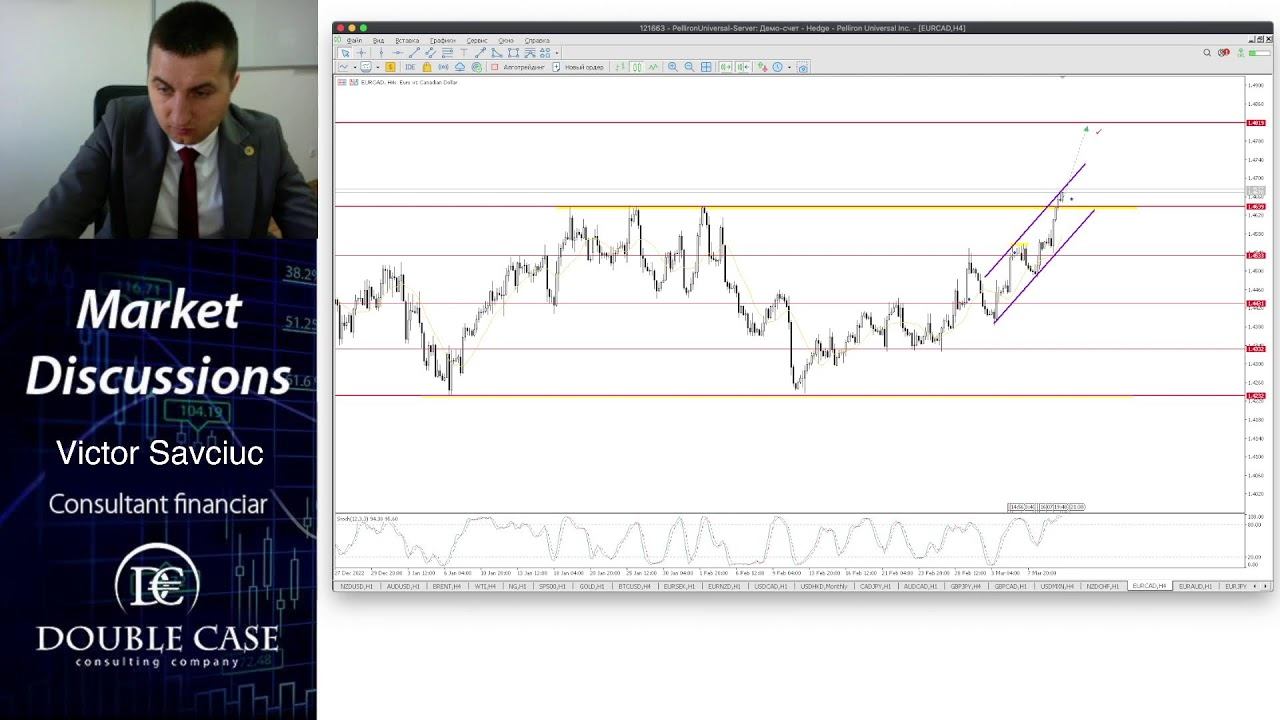Expand the chart type dropdown arrow

coord(354,67)
